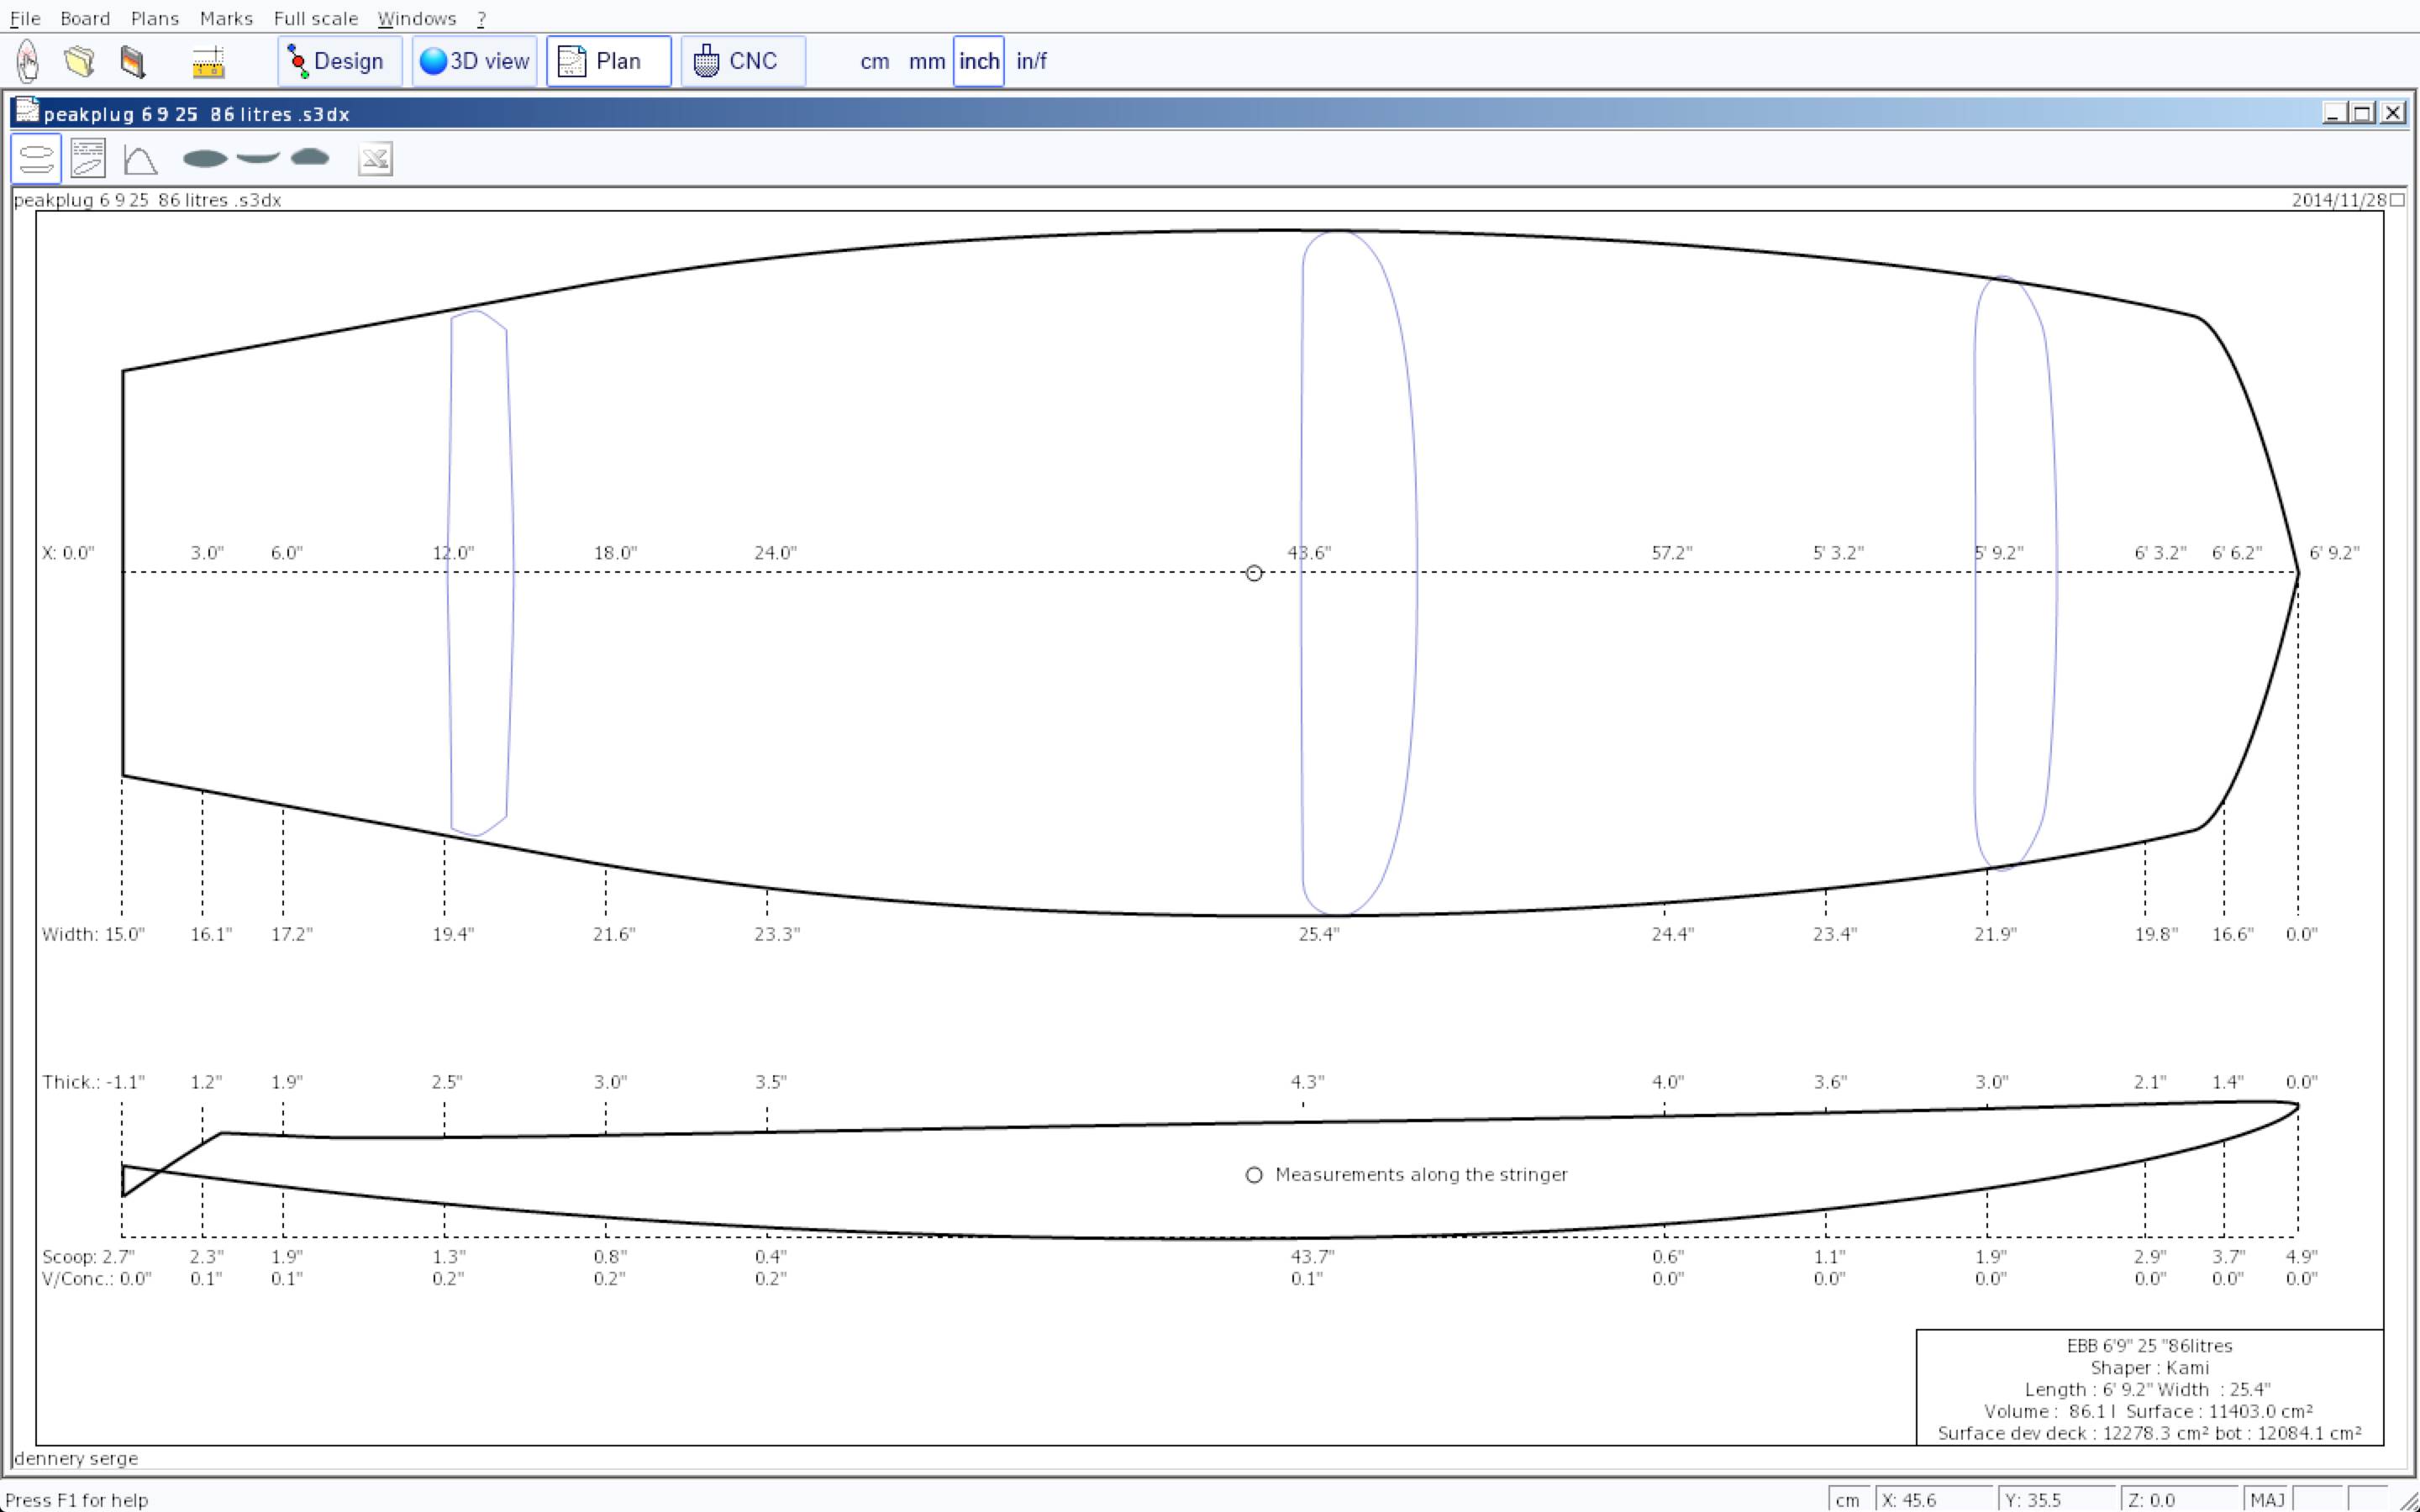Open the Marks menu
This screenshot has width=2420, height=1512.
[x=226, y=18]
